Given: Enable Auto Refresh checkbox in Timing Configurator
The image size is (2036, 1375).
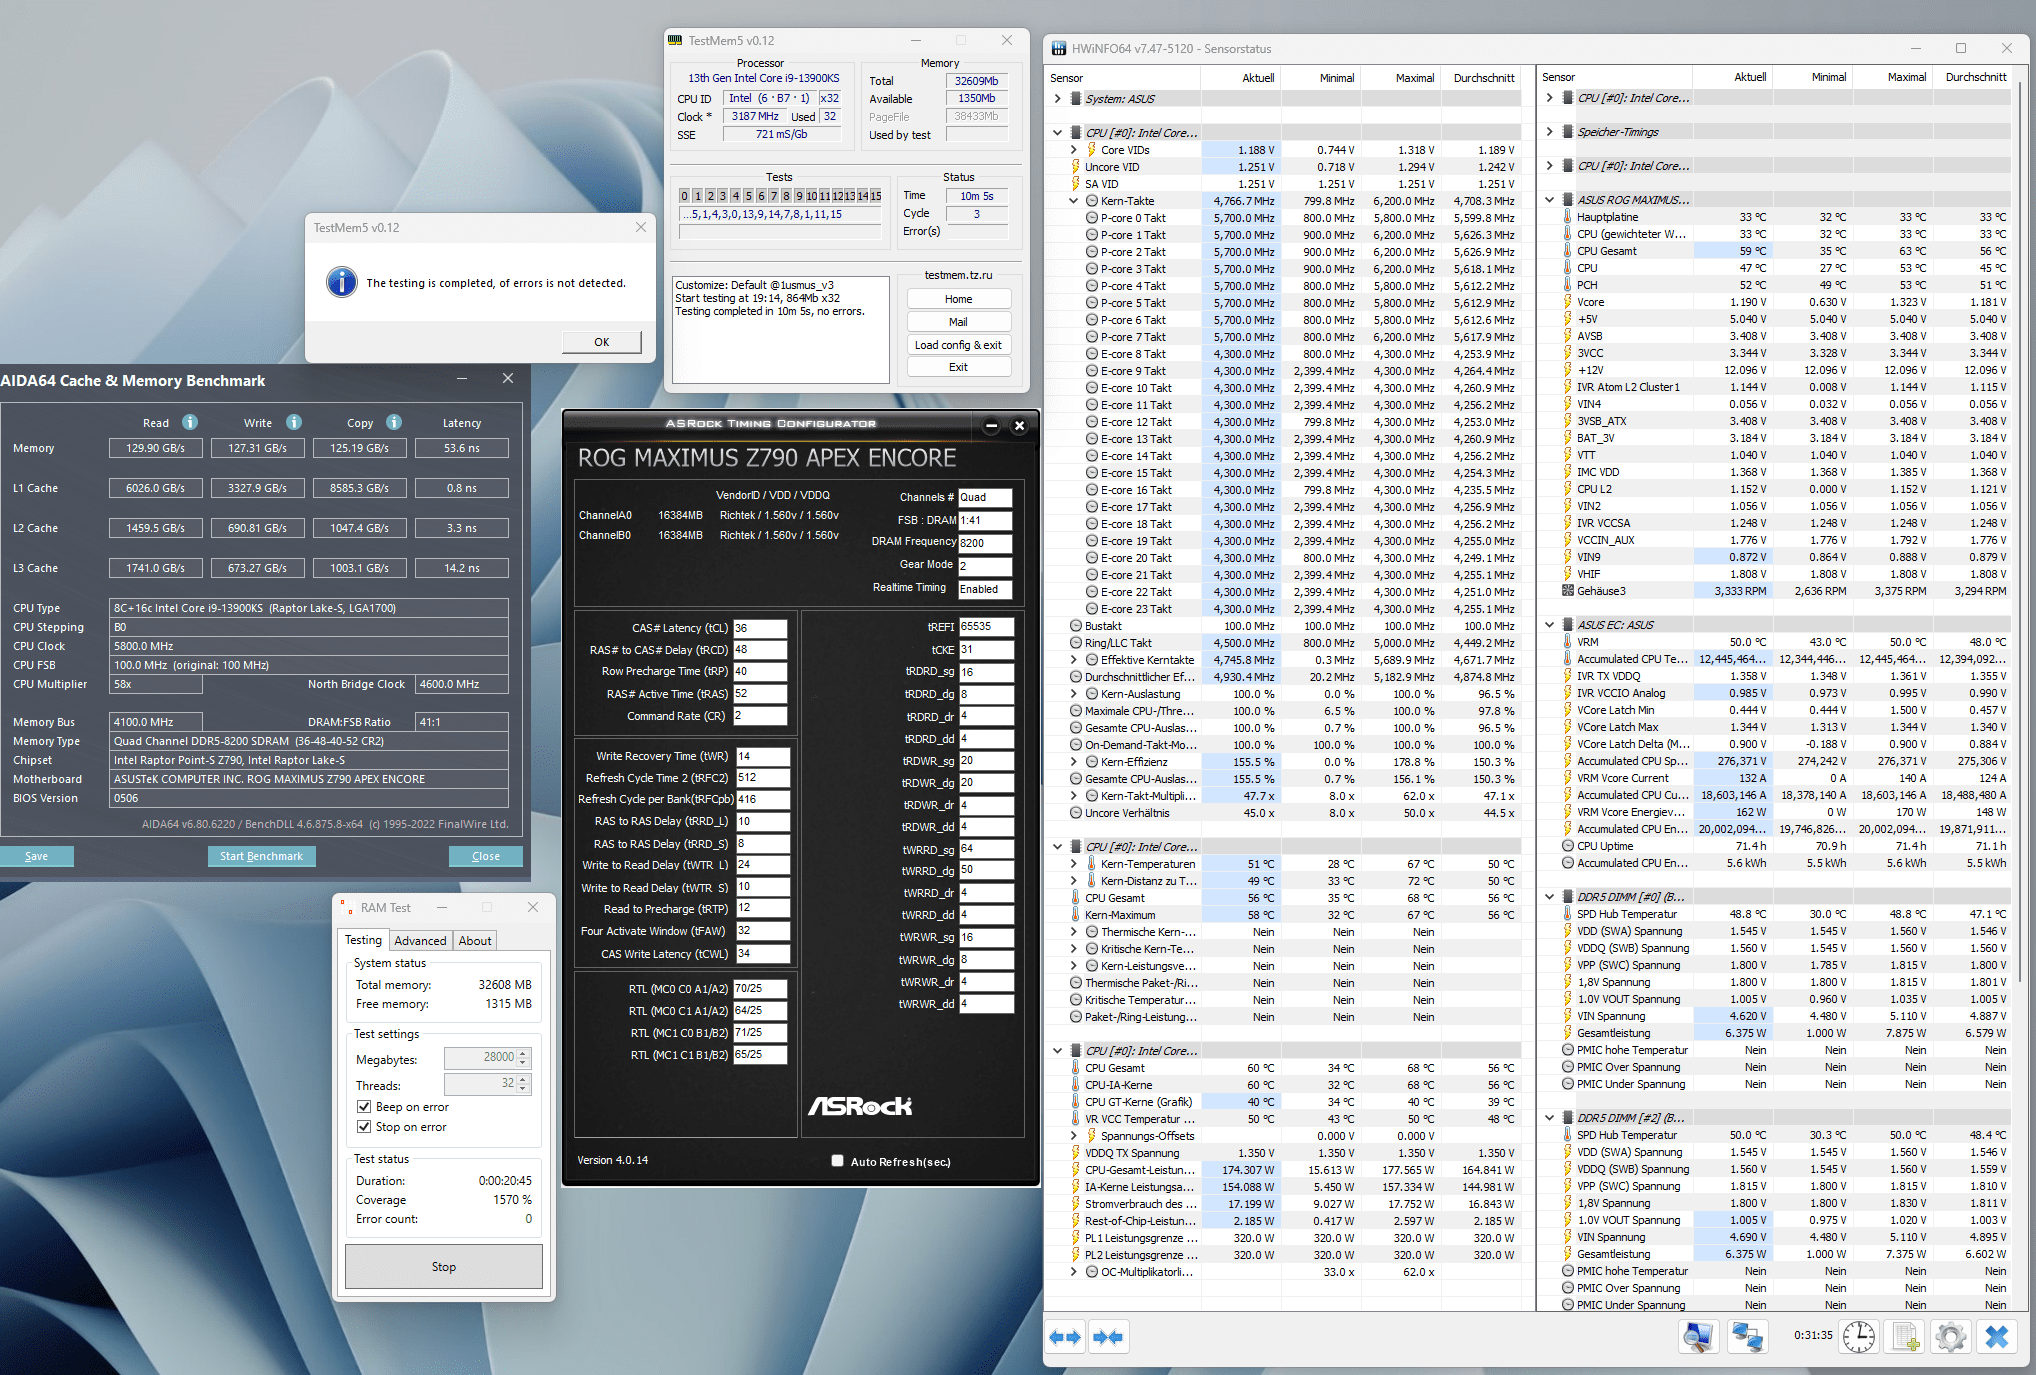Looking at the screenshot, I should (x=837, y=1161).
